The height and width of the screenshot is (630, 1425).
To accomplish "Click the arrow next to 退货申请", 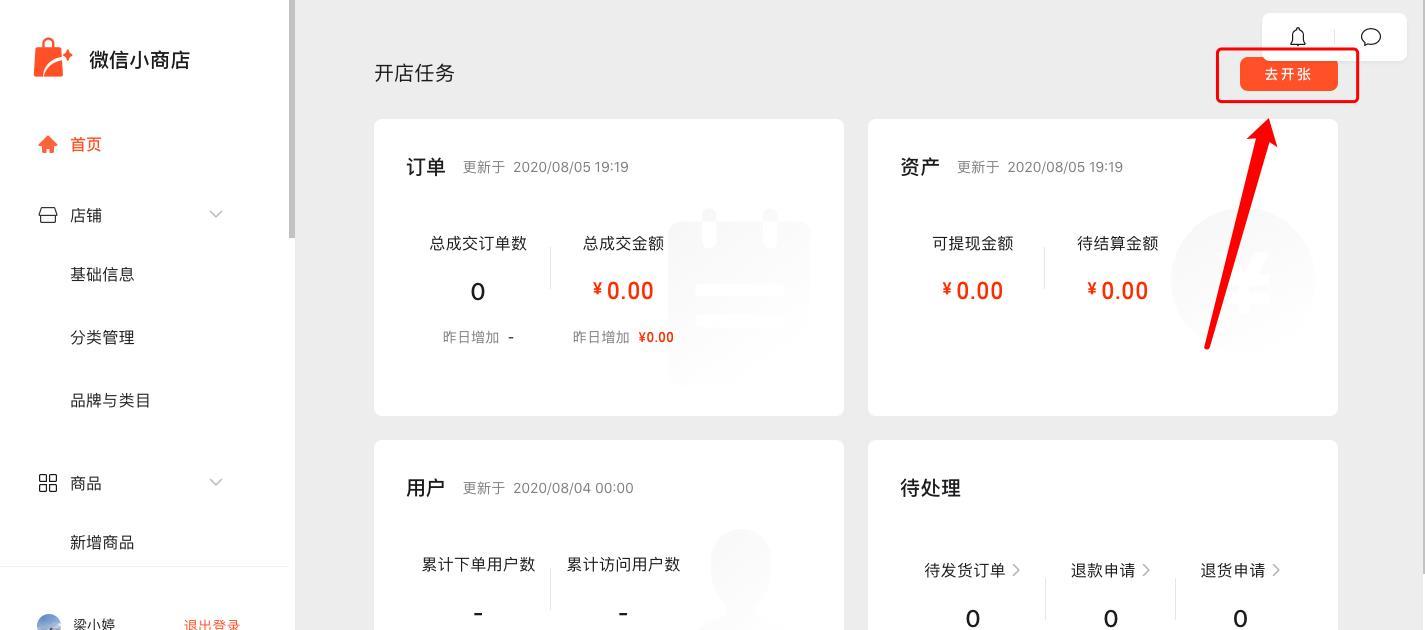I will tap(1276, 570).
